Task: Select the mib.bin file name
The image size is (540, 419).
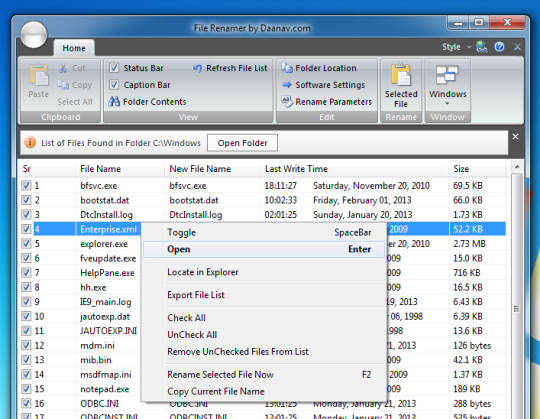Action: click(x=96, y=360)
